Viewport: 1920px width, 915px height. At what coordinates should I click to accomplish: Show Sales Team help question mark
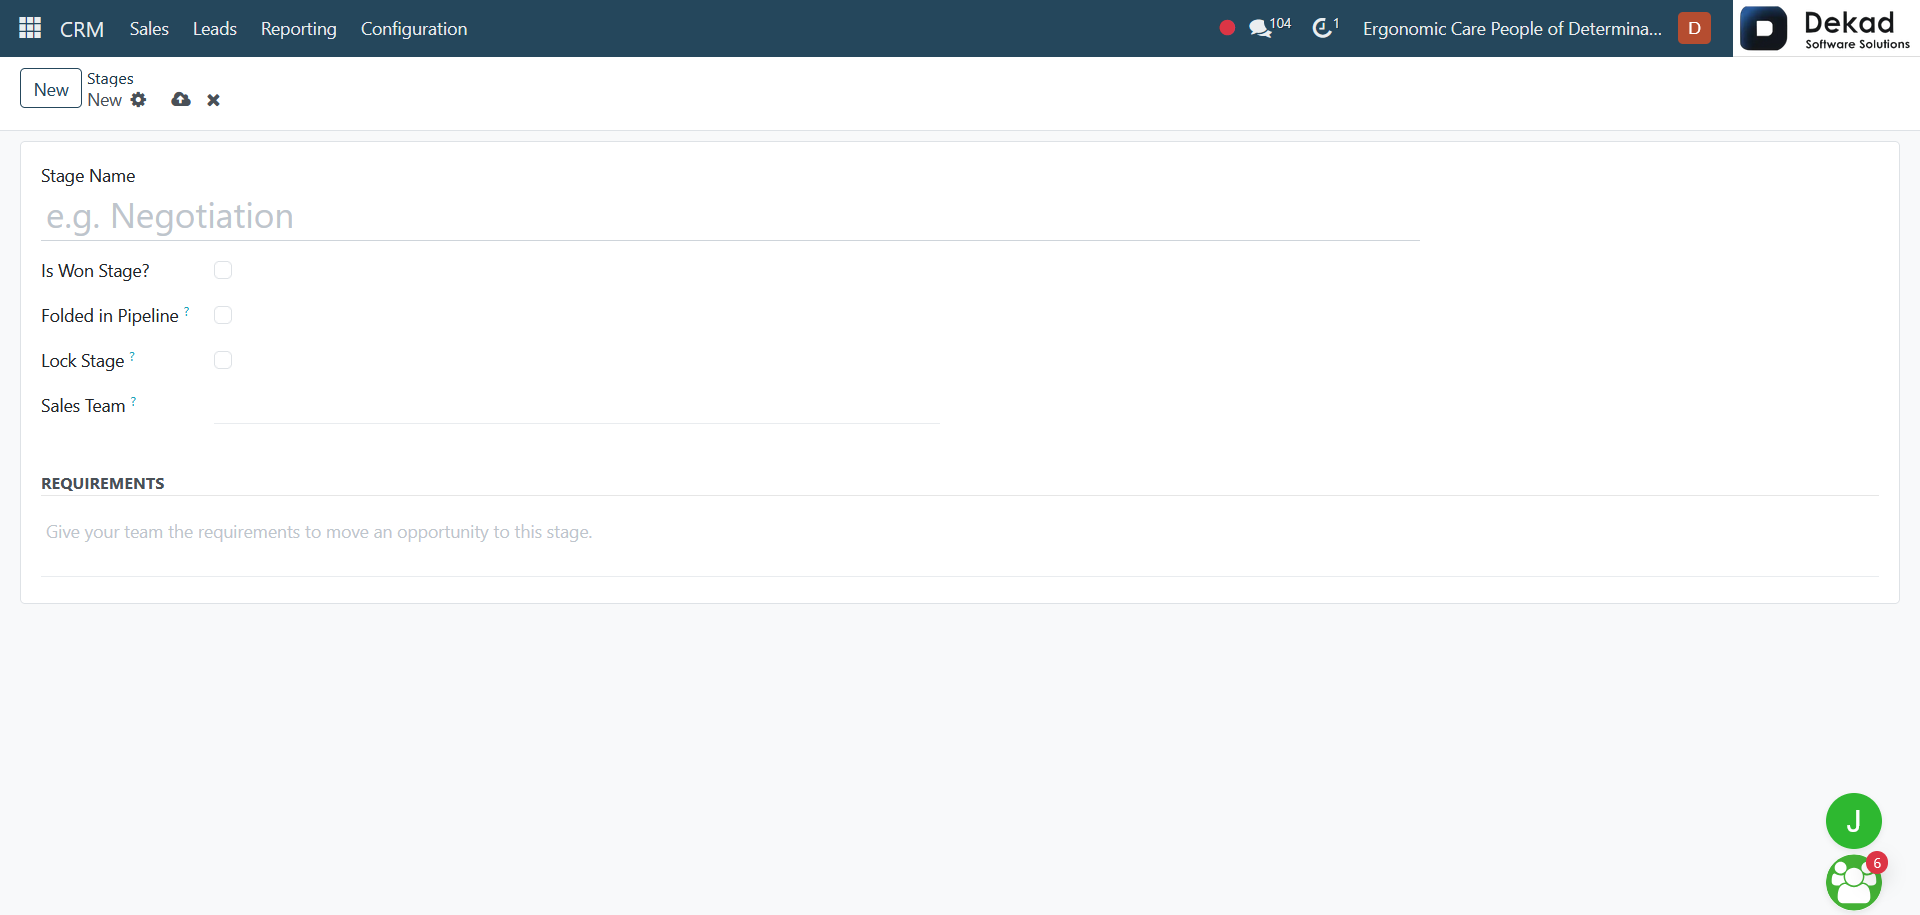click(x=133, y=402)
